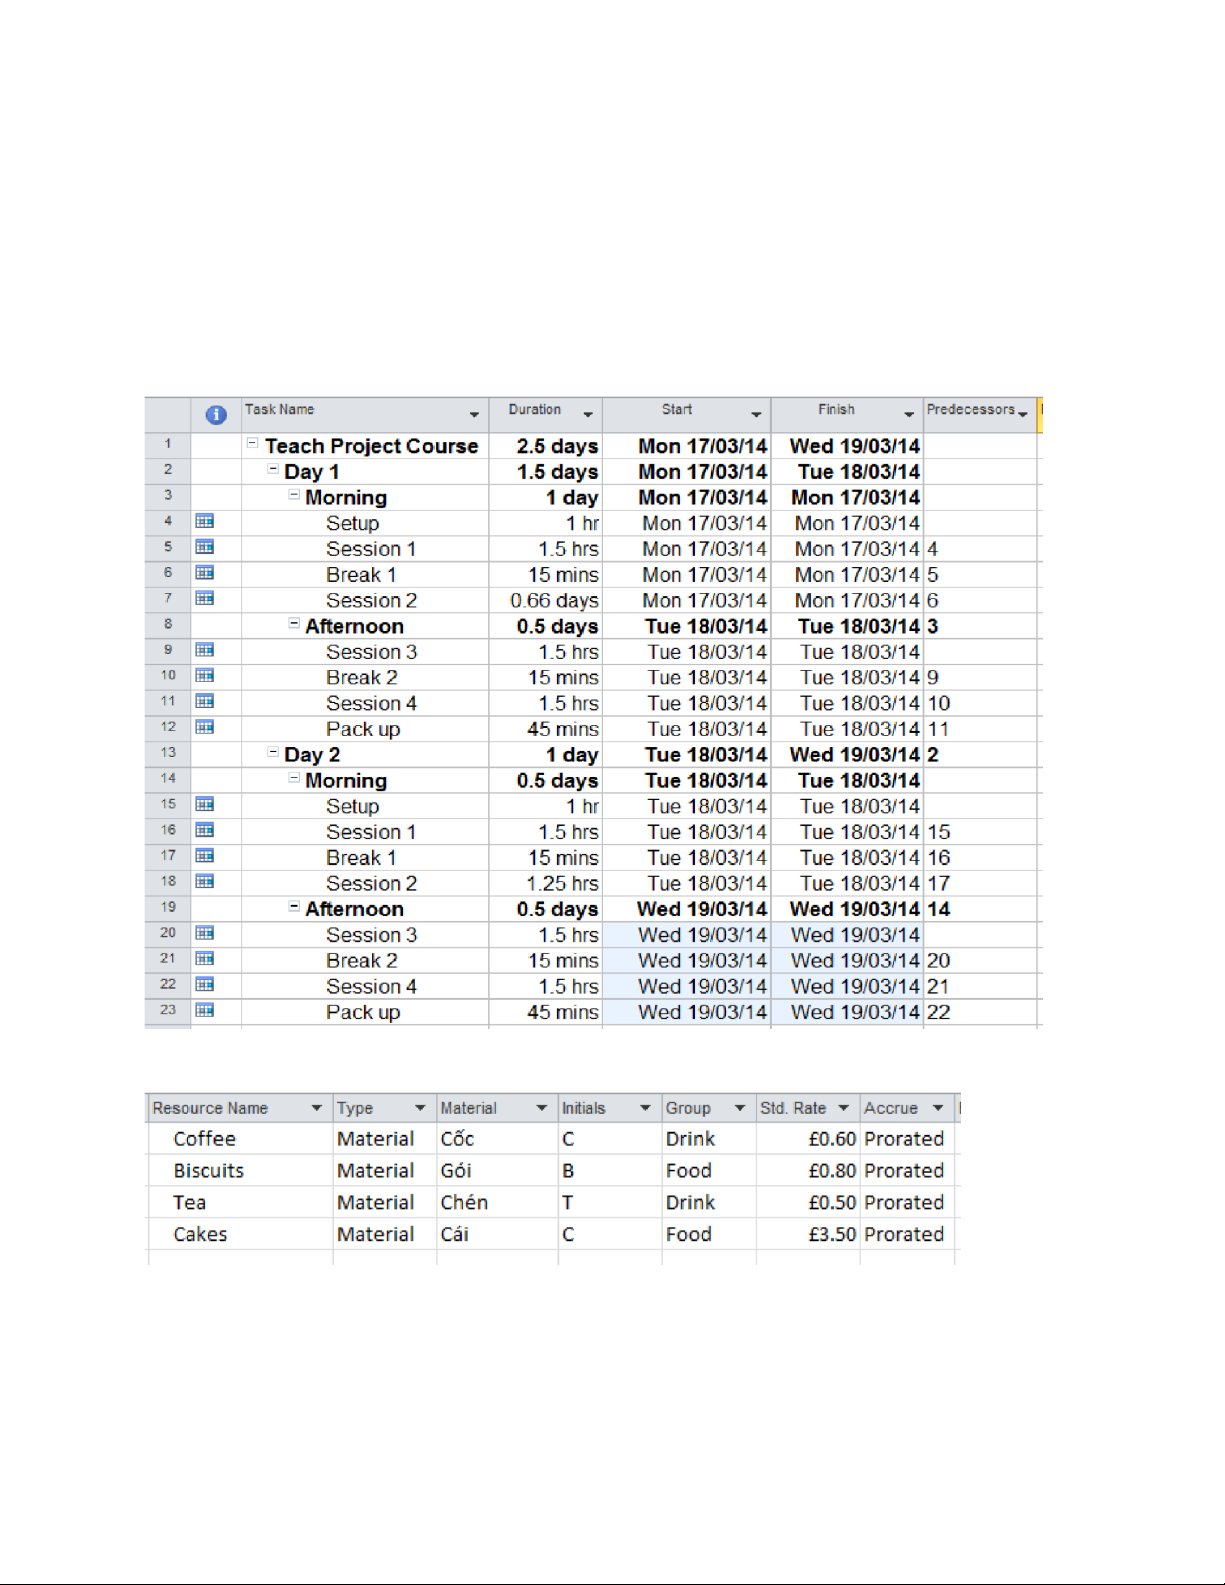
Task: Click the calendar indicator icon in row 5 Session 1
Action: point(205,547)
